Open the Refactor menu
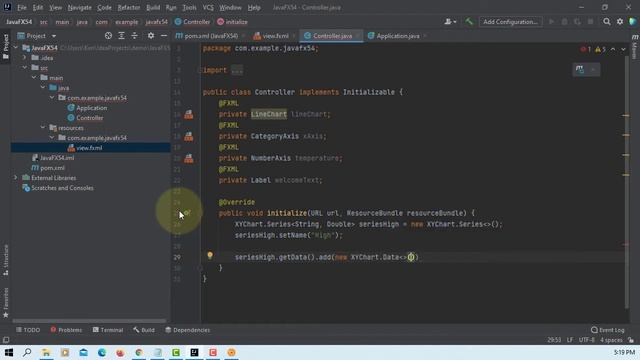This screenshot has height=360, width=640. tap(129, 7)
